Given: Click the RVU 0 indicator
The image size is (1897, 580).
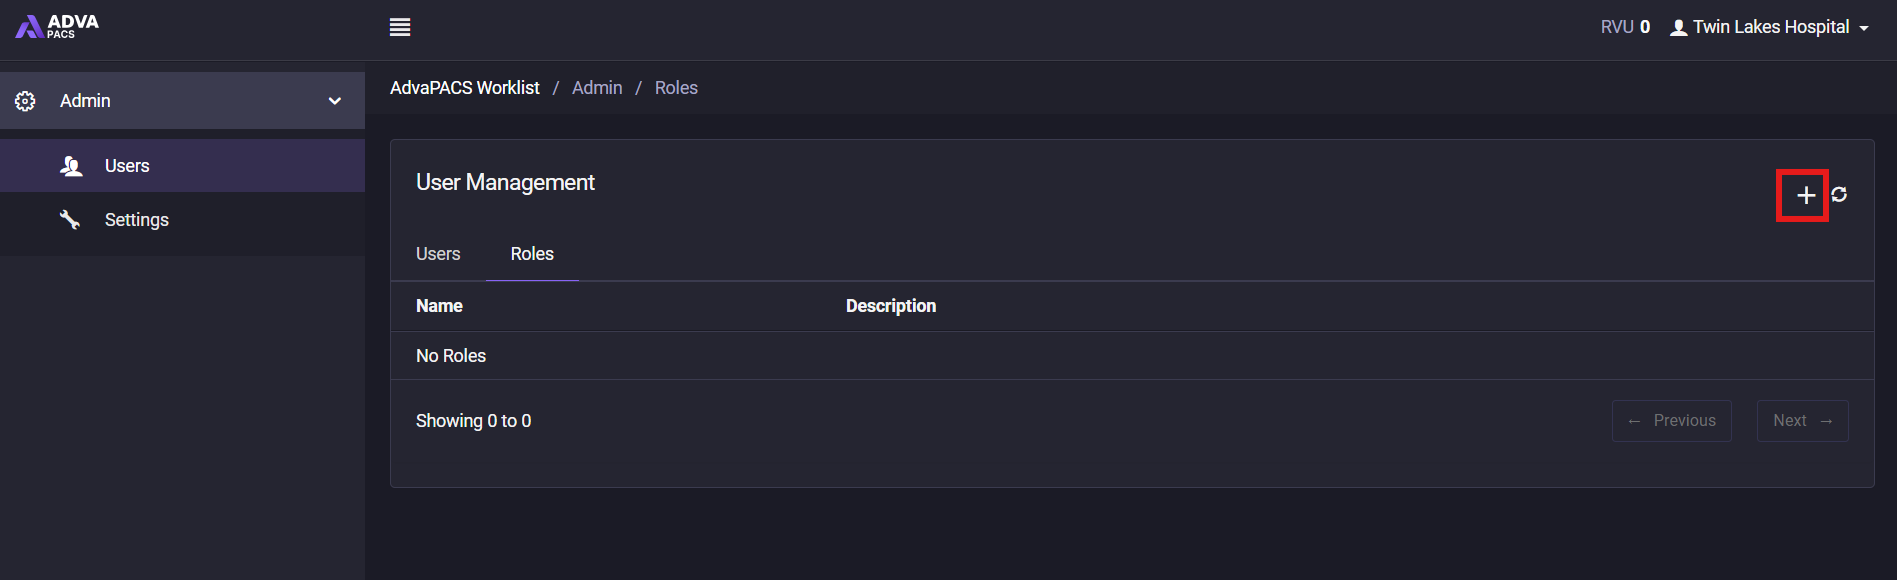Looking at the screenshot, I should (1625, 27).
